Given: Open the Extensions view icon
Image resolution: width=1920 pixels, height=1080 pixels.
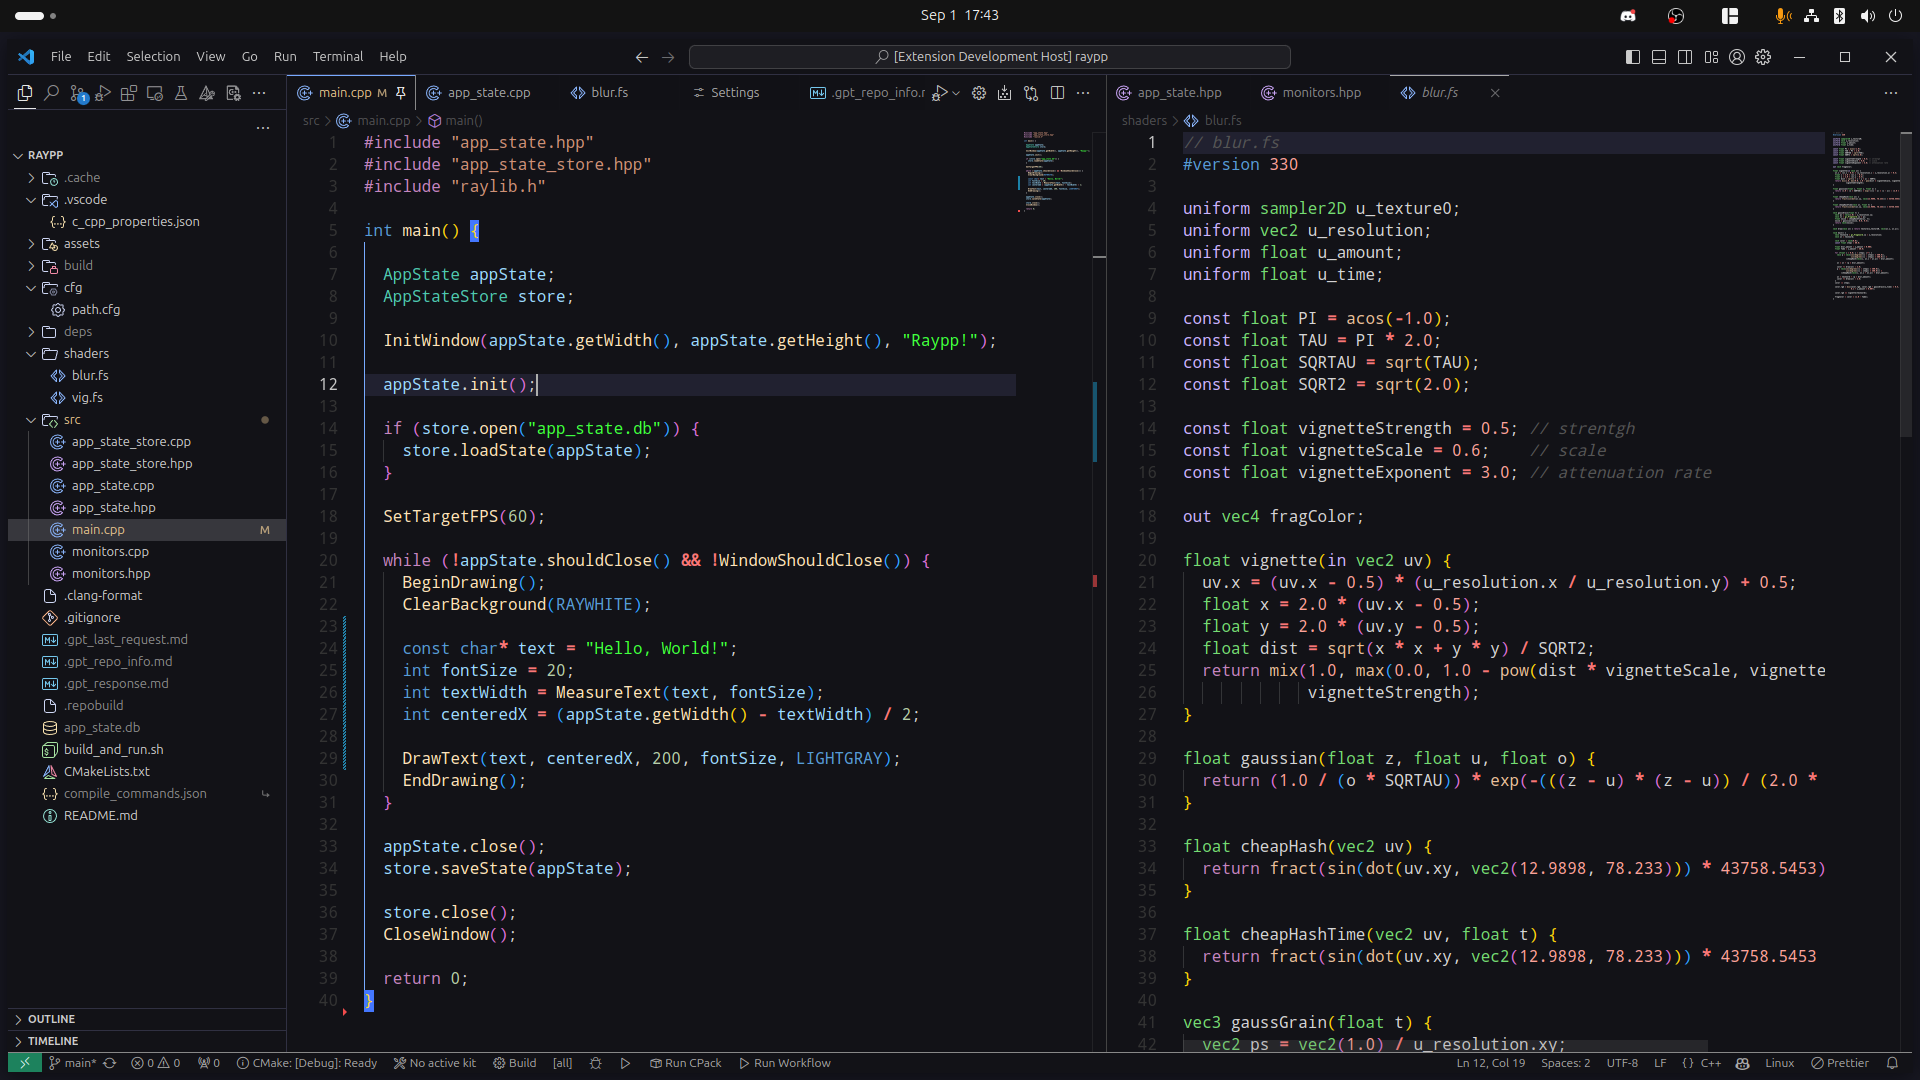Looking at the screenshot, I should click(x=129, y=93).
